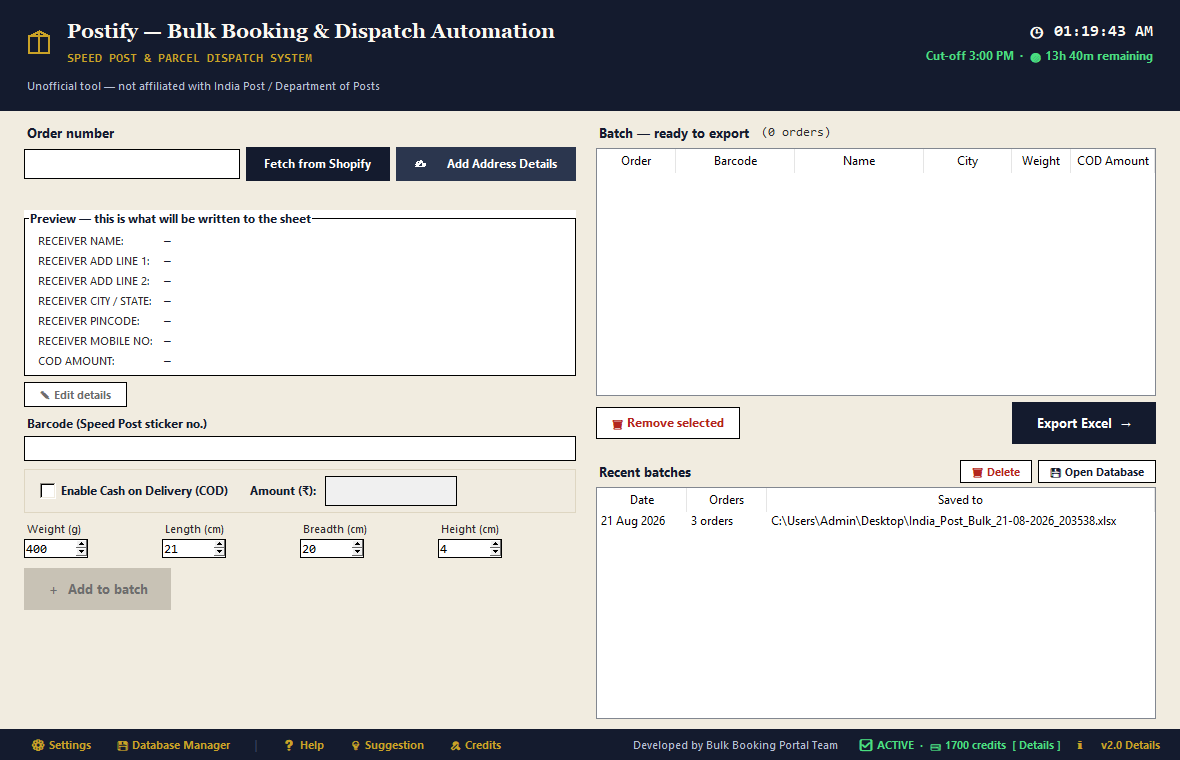Screen dimensions: 1180x760
Task: Focus the Order number input field
Action: click(x=132, y=164)
